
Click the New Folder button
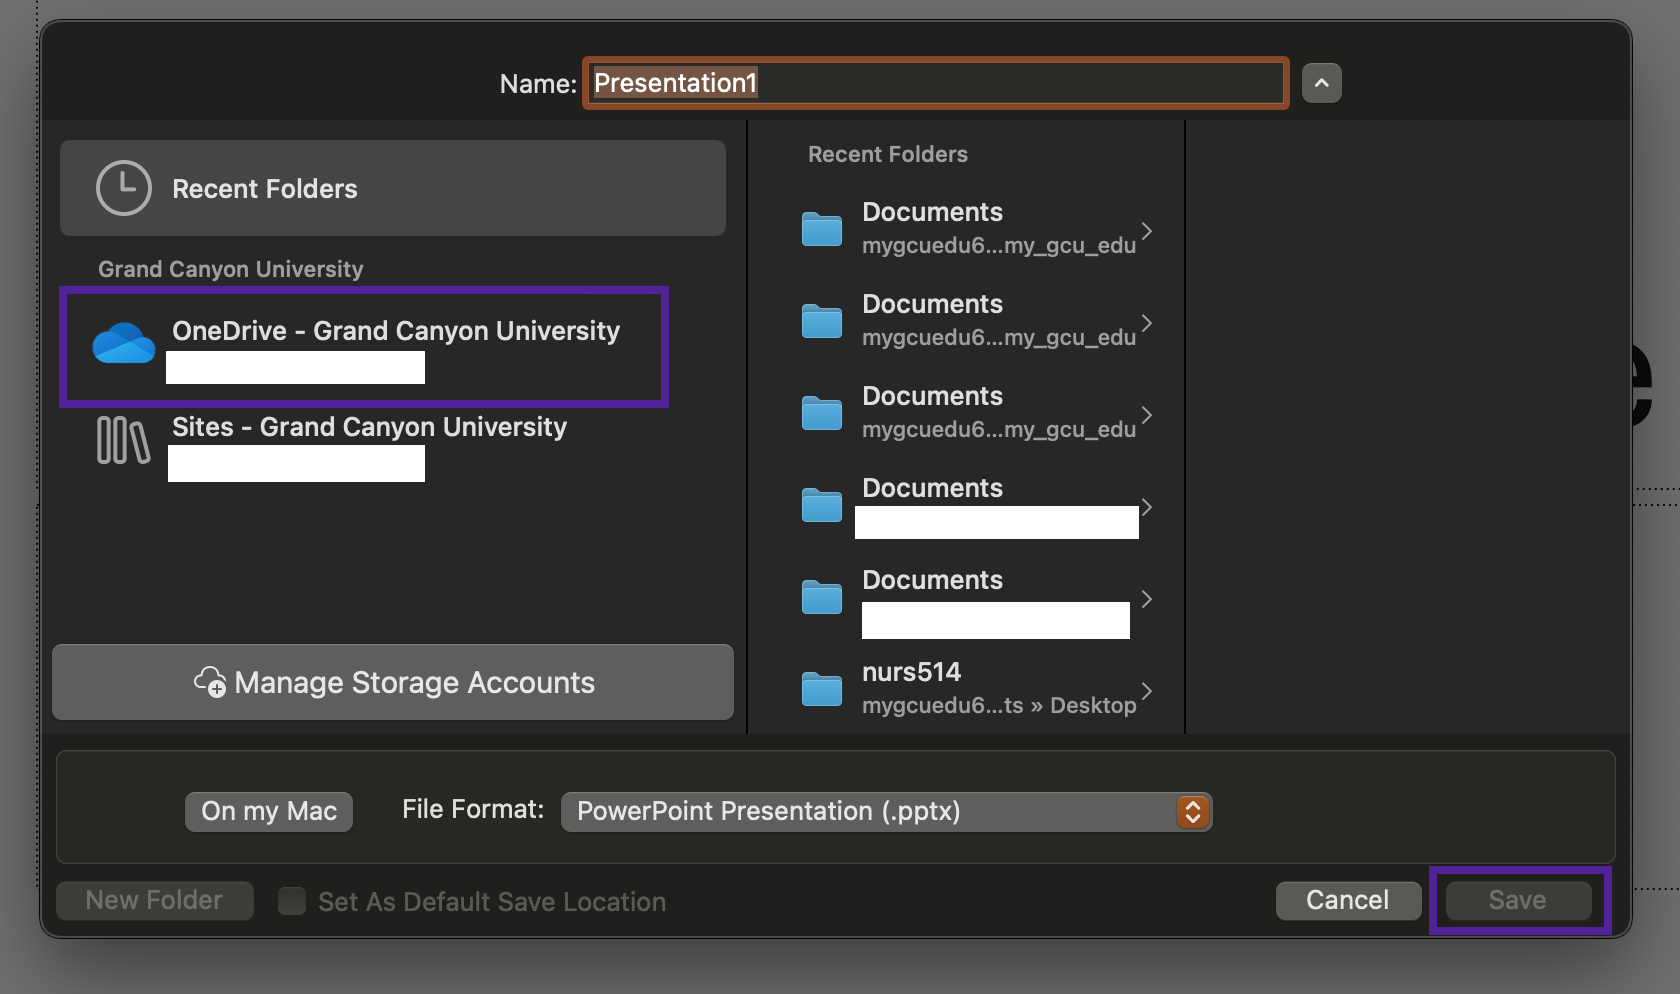click(155, 900)
